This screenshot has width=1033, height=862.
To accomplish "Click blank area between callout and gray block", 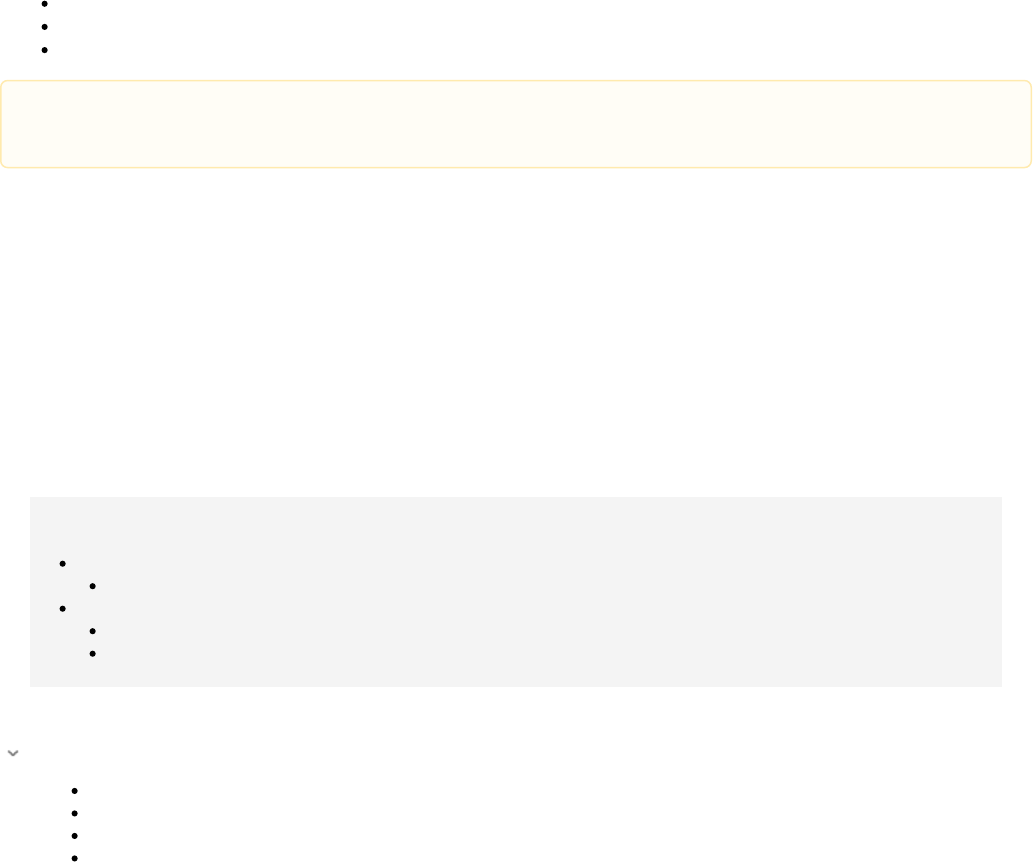I will click(516, 330).
